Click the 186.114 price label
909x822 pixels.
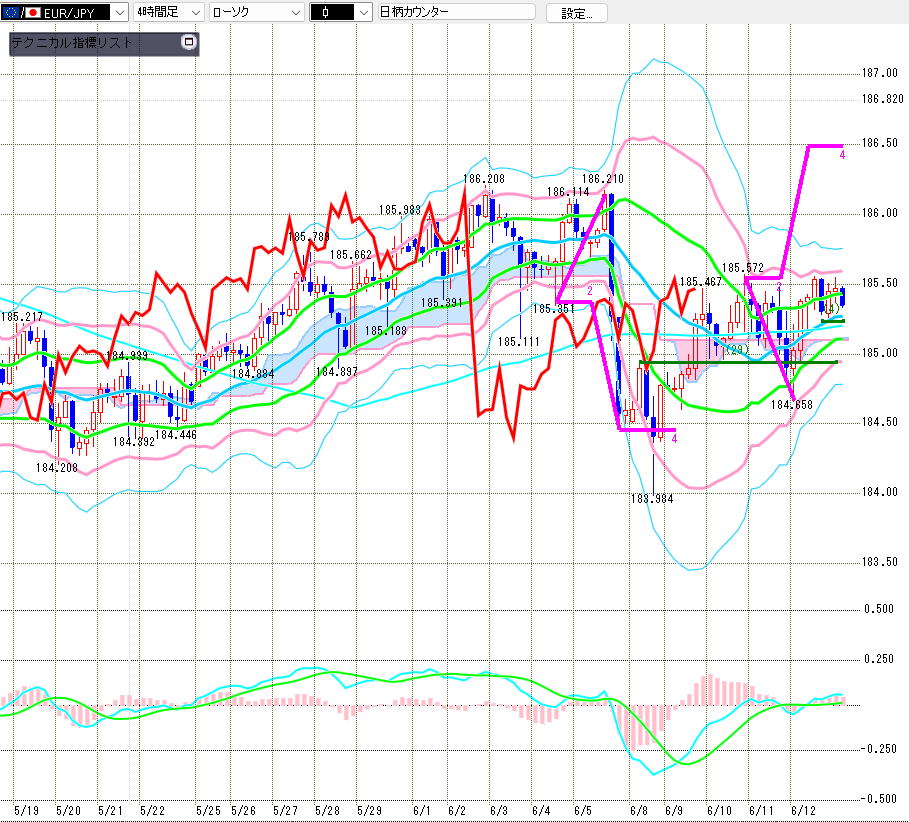point(568,192)
